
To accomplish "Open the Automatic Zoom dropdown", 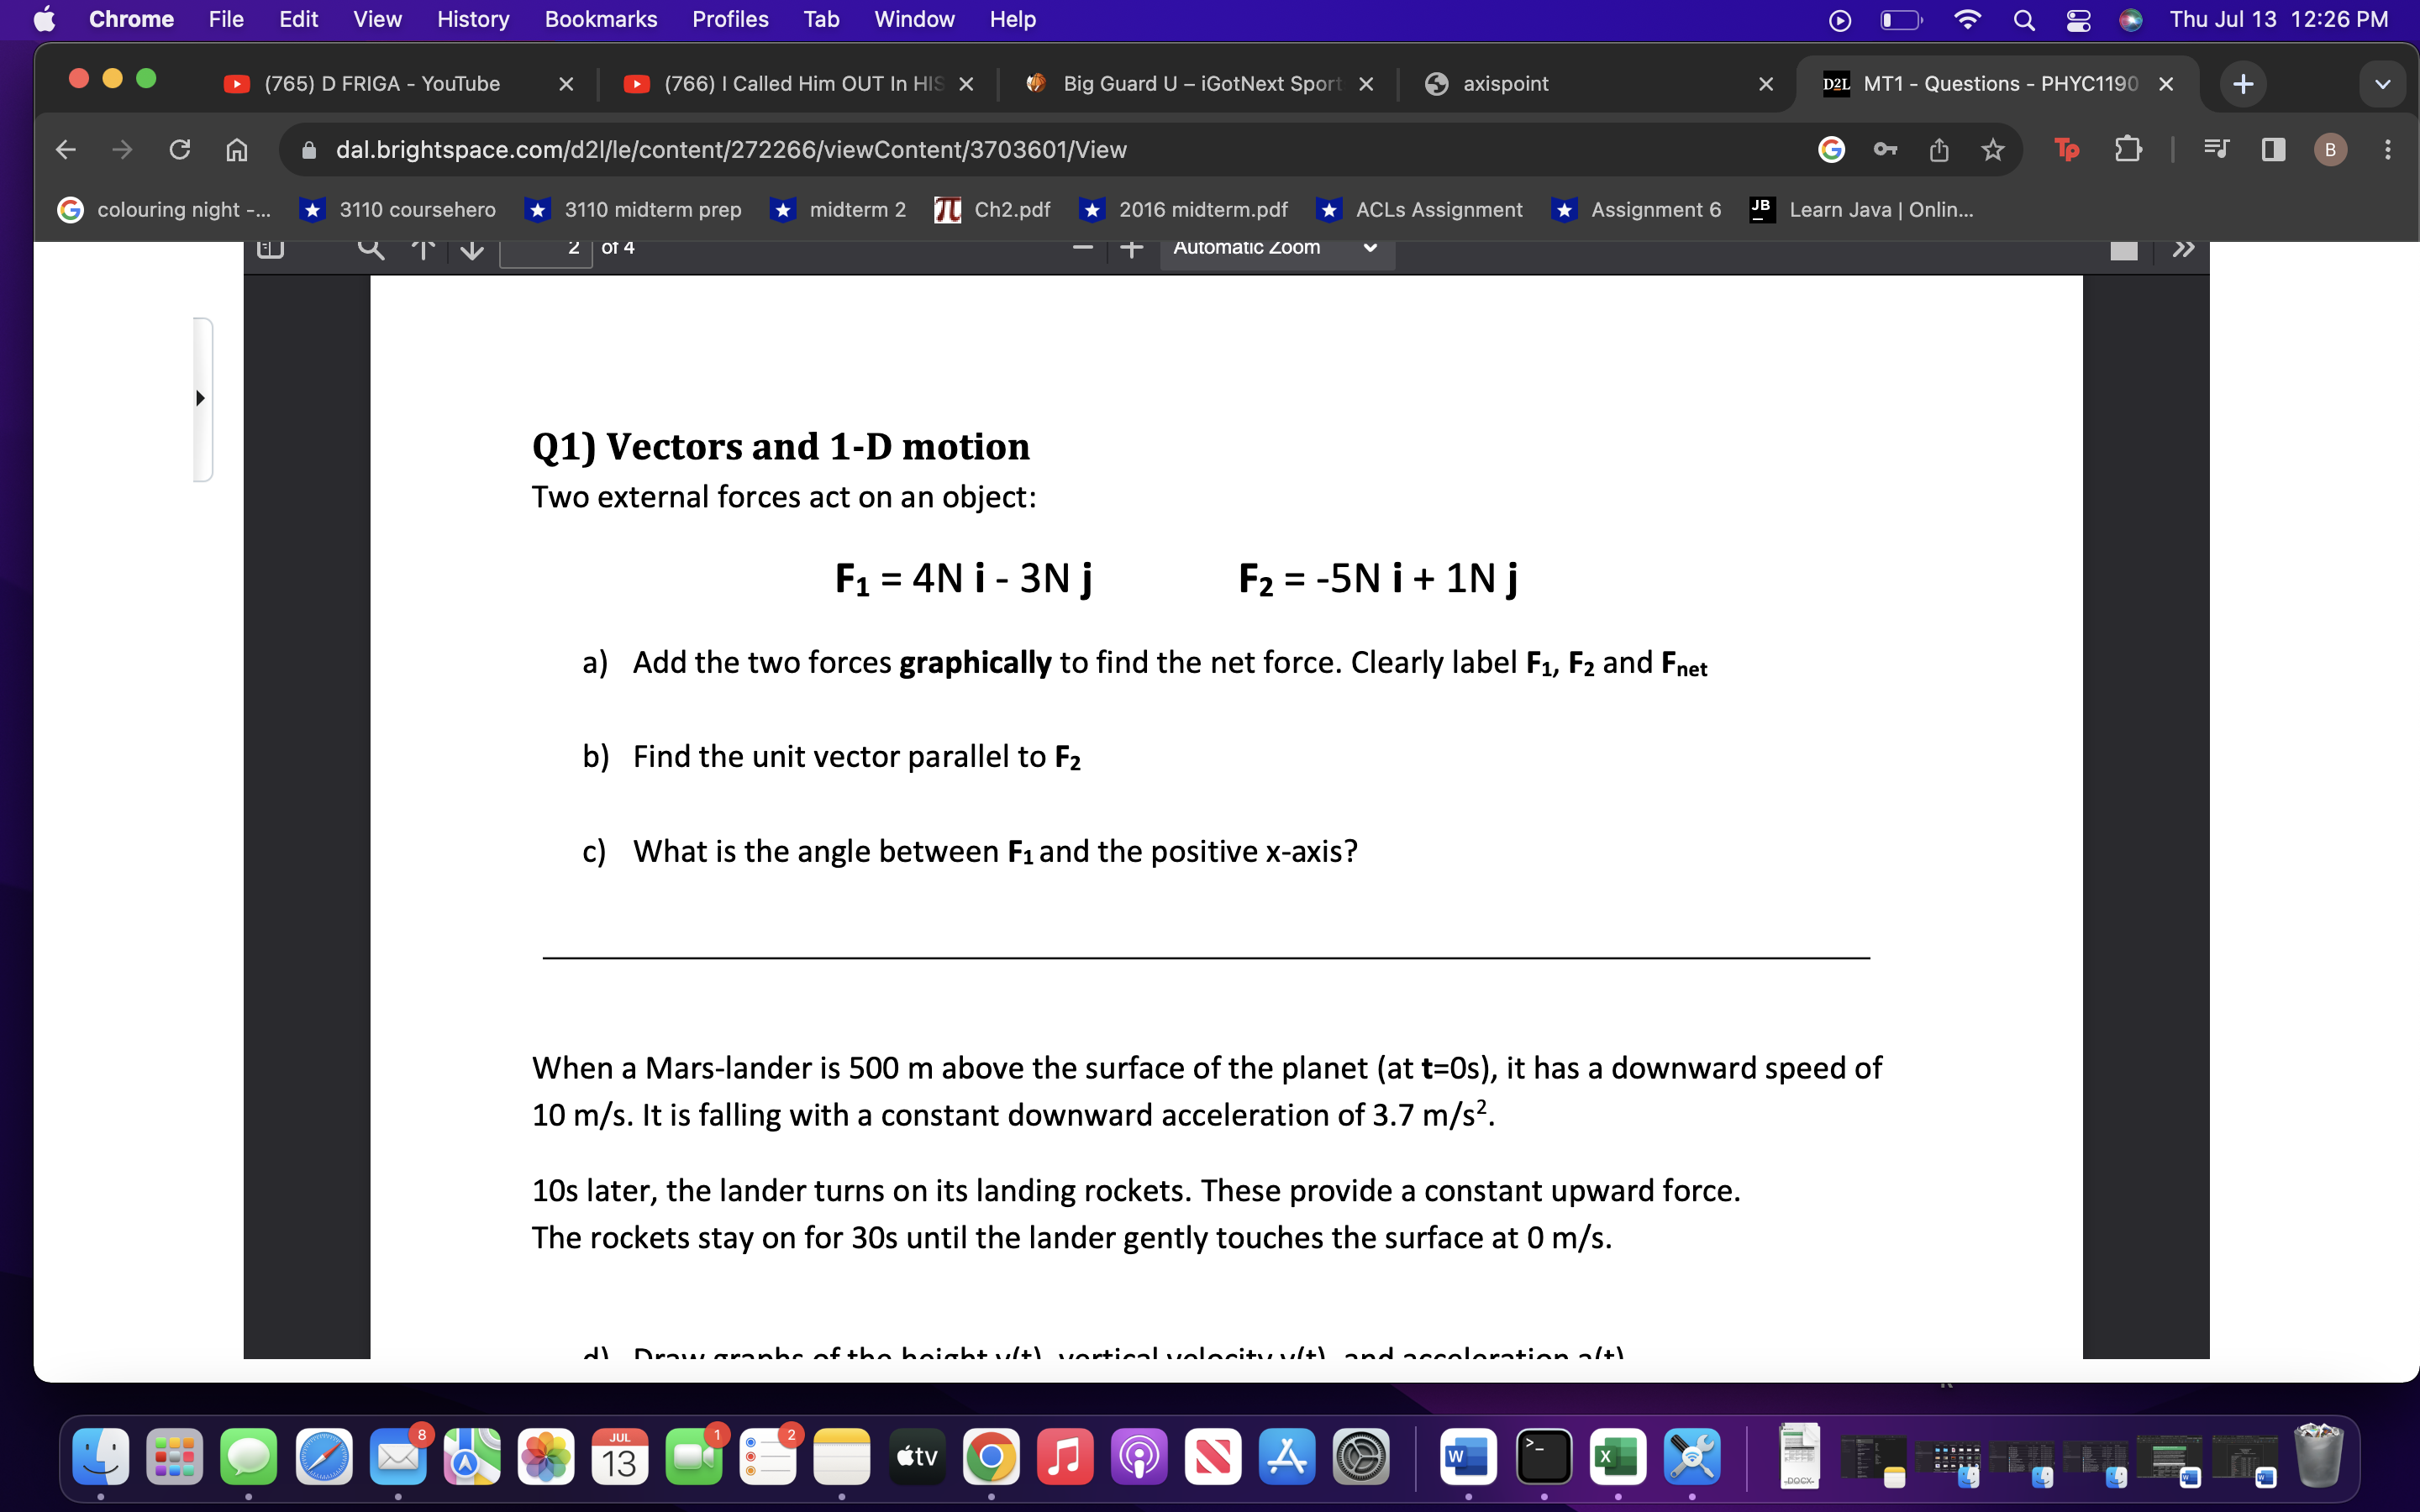I will tap(1275, 248).
